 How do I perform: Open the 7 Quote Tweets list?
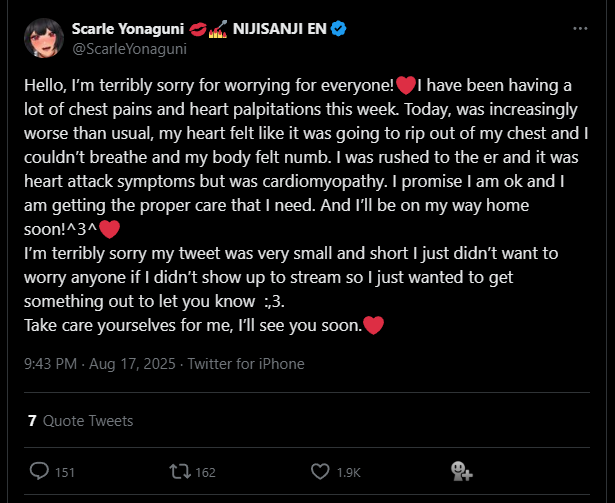80,421
